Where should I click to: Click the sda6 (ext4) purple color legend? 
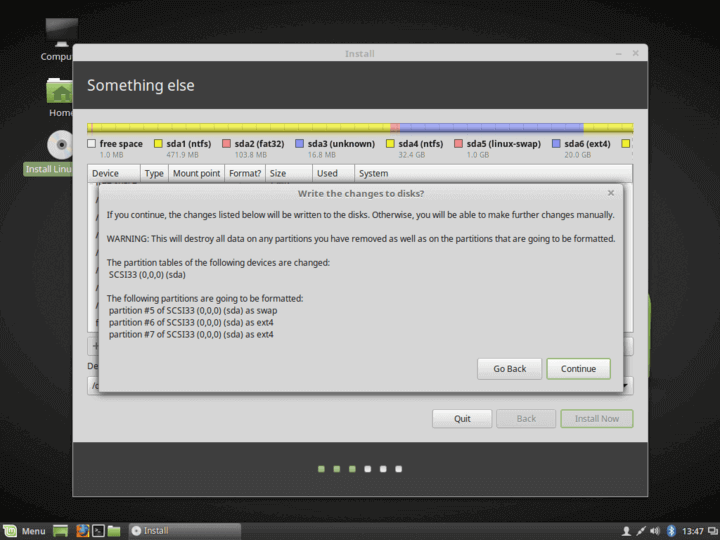pyautogui.click(x=556, y=144)
